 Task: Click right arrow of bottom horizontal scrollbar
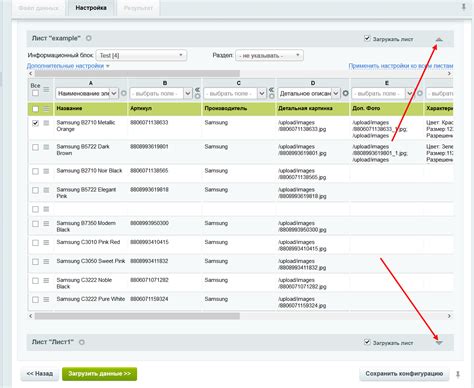coord(449,316)
